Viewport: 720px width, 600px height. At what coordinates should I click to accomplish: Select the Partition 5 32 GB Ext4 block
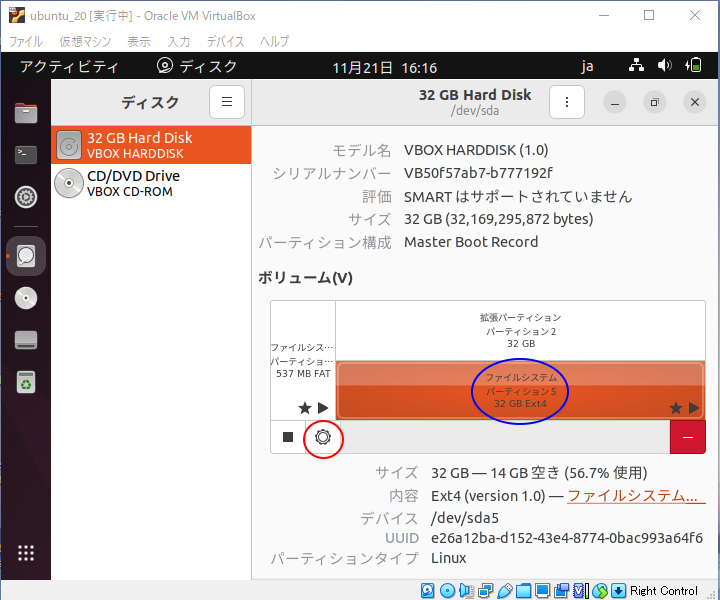[520, 390]
